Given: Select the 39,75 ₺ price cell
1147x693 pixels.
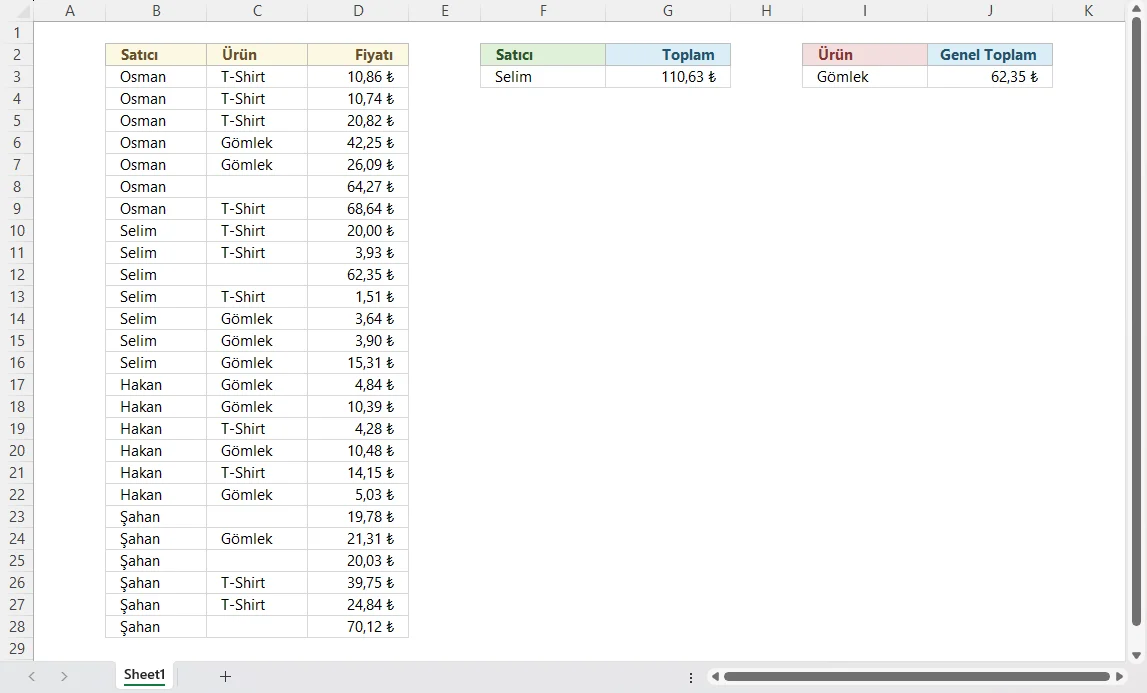Looking at the screenshot, I should click(358, 583).
